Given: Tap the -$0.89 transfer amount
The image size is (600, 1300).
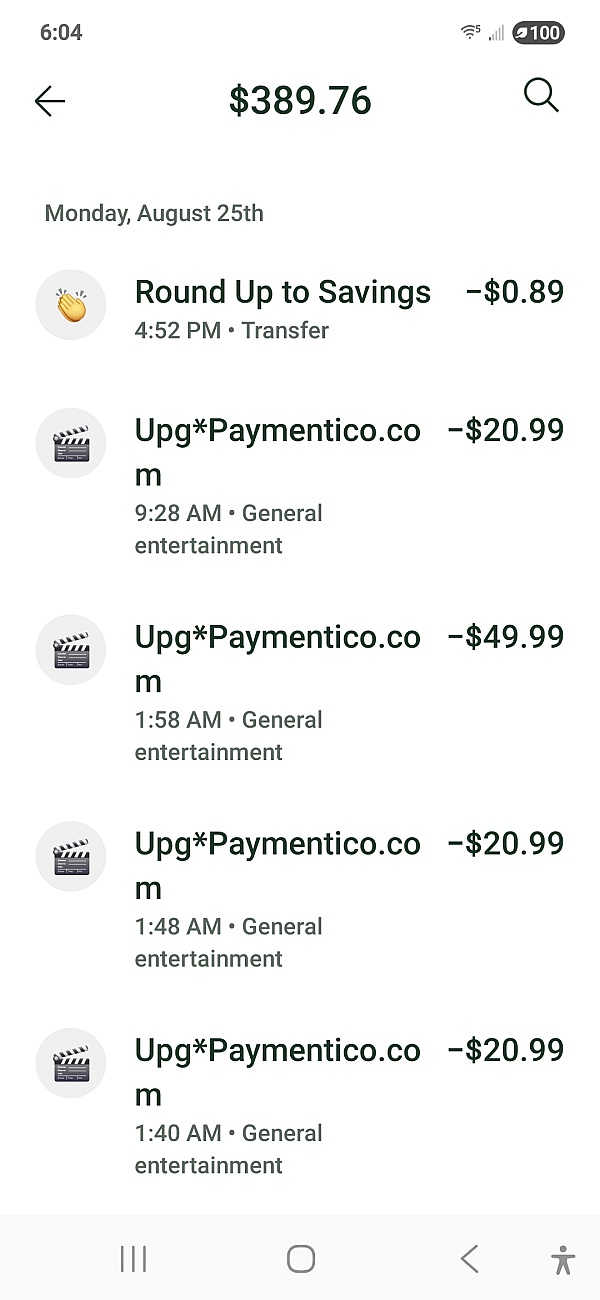Looking at the screenshot, I should click(515, 292).
